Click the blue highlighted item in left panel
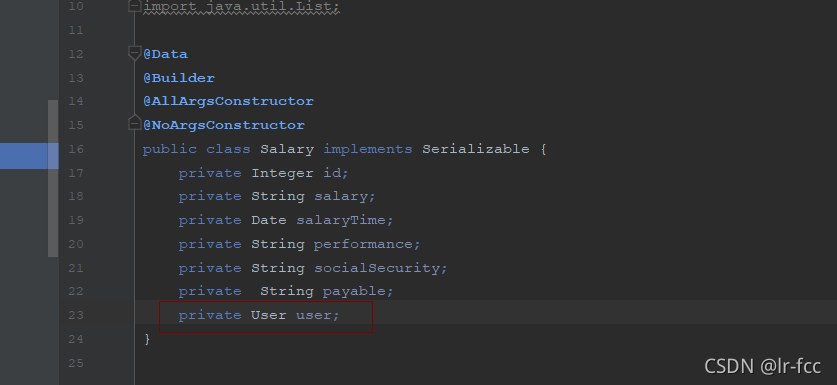 [x=29, y=156]
